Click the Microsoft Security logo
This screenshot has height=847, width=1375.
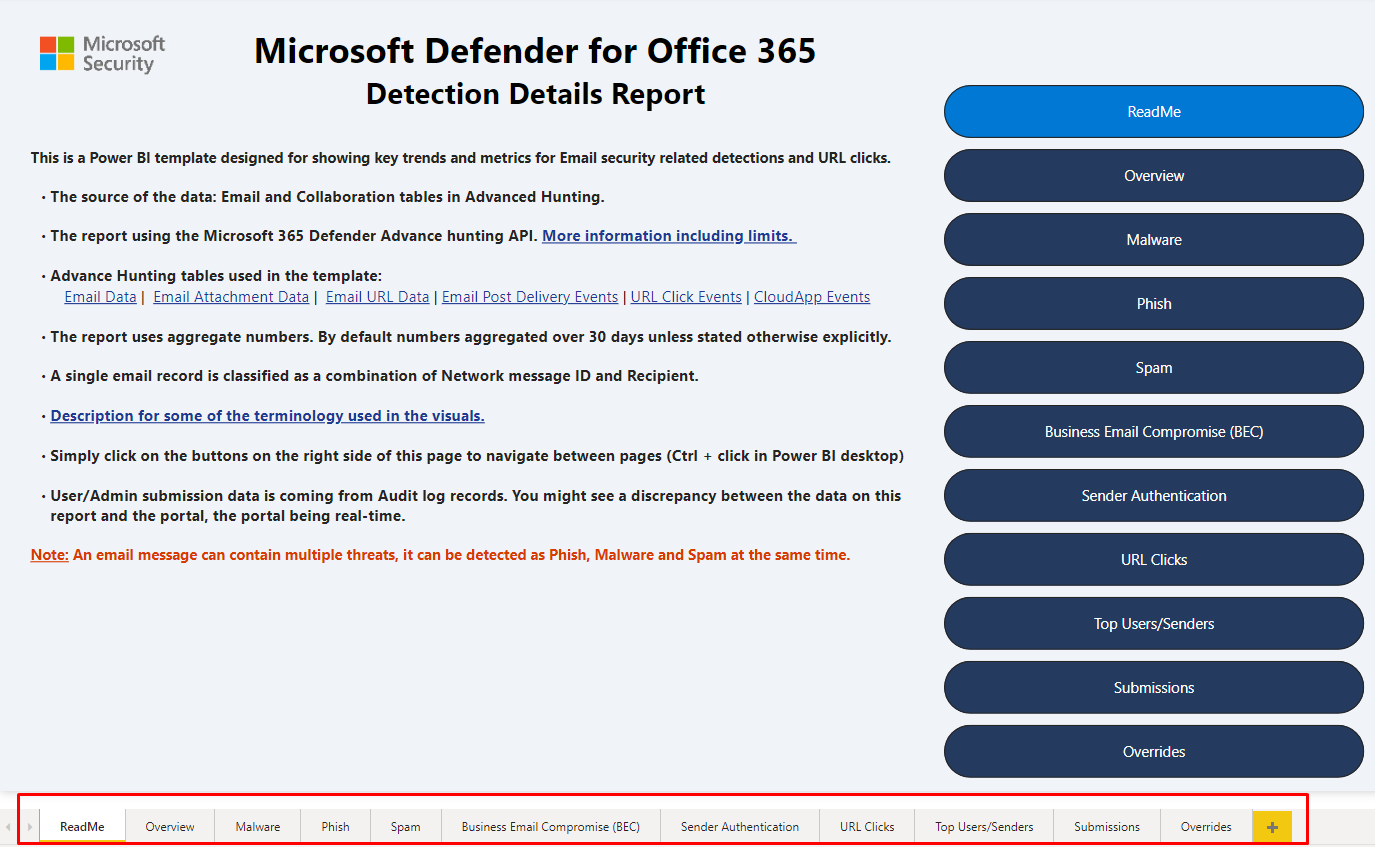[102, 54]
